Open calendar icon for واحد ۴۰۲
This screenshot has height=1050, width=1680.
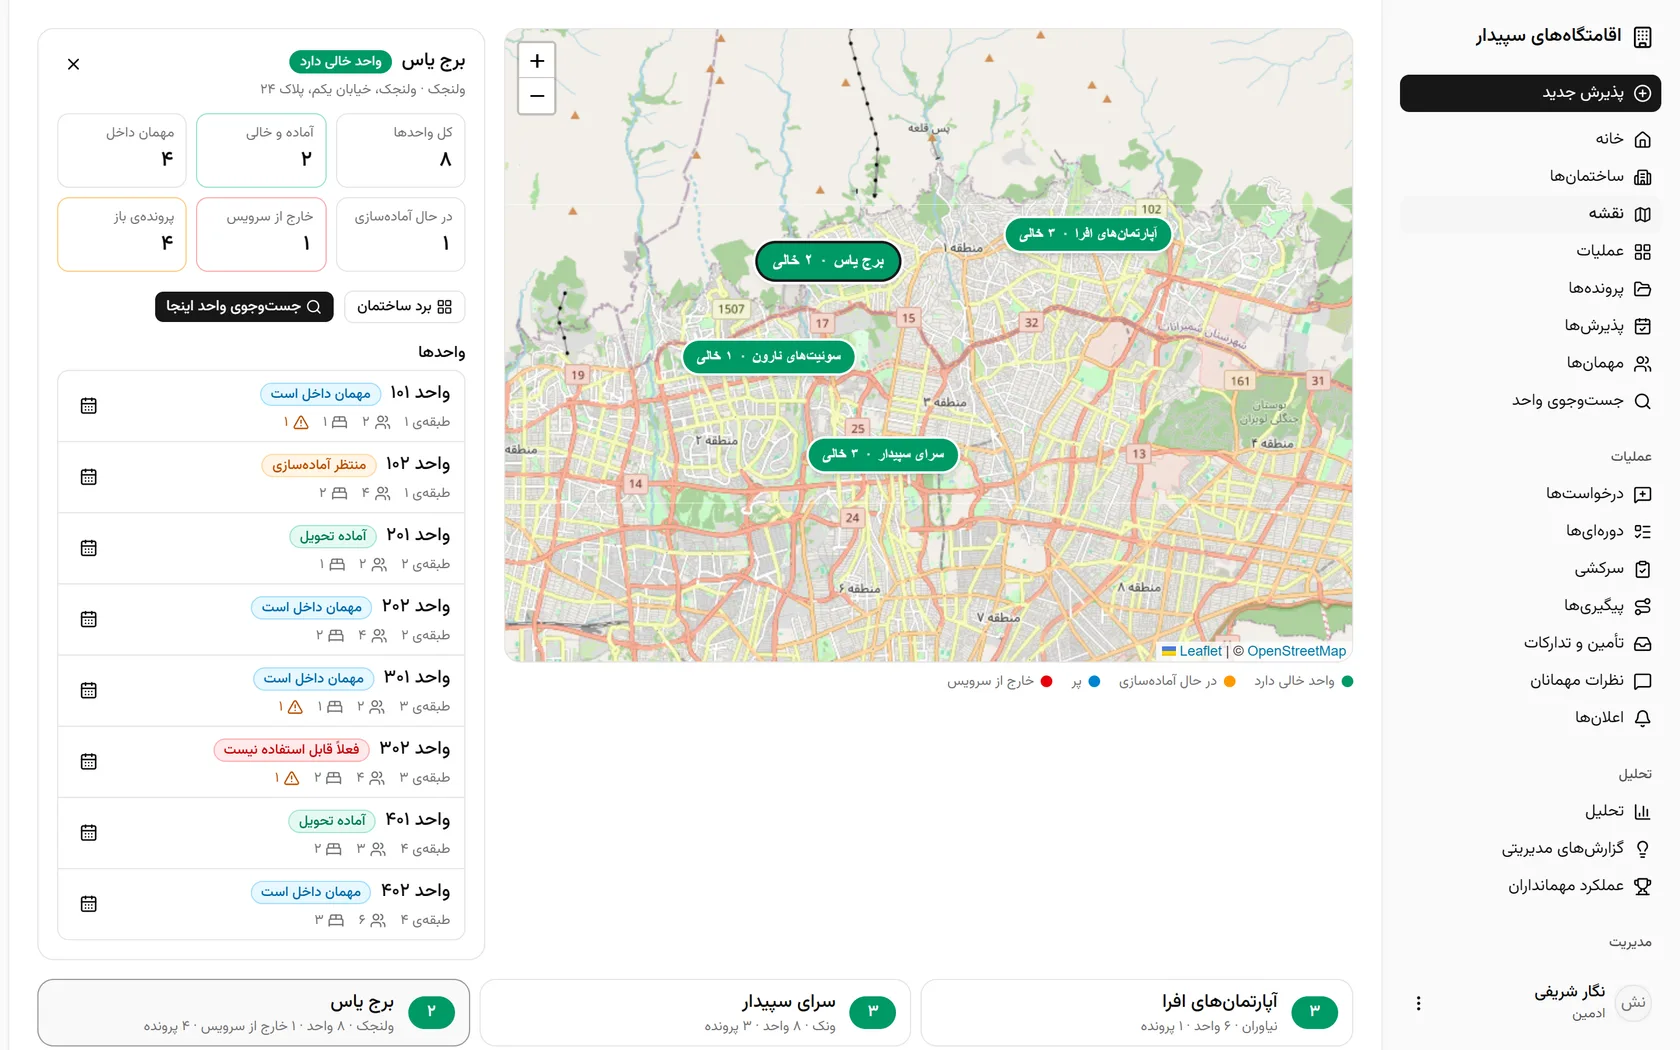pyautogui.click(x=89, y=904)
